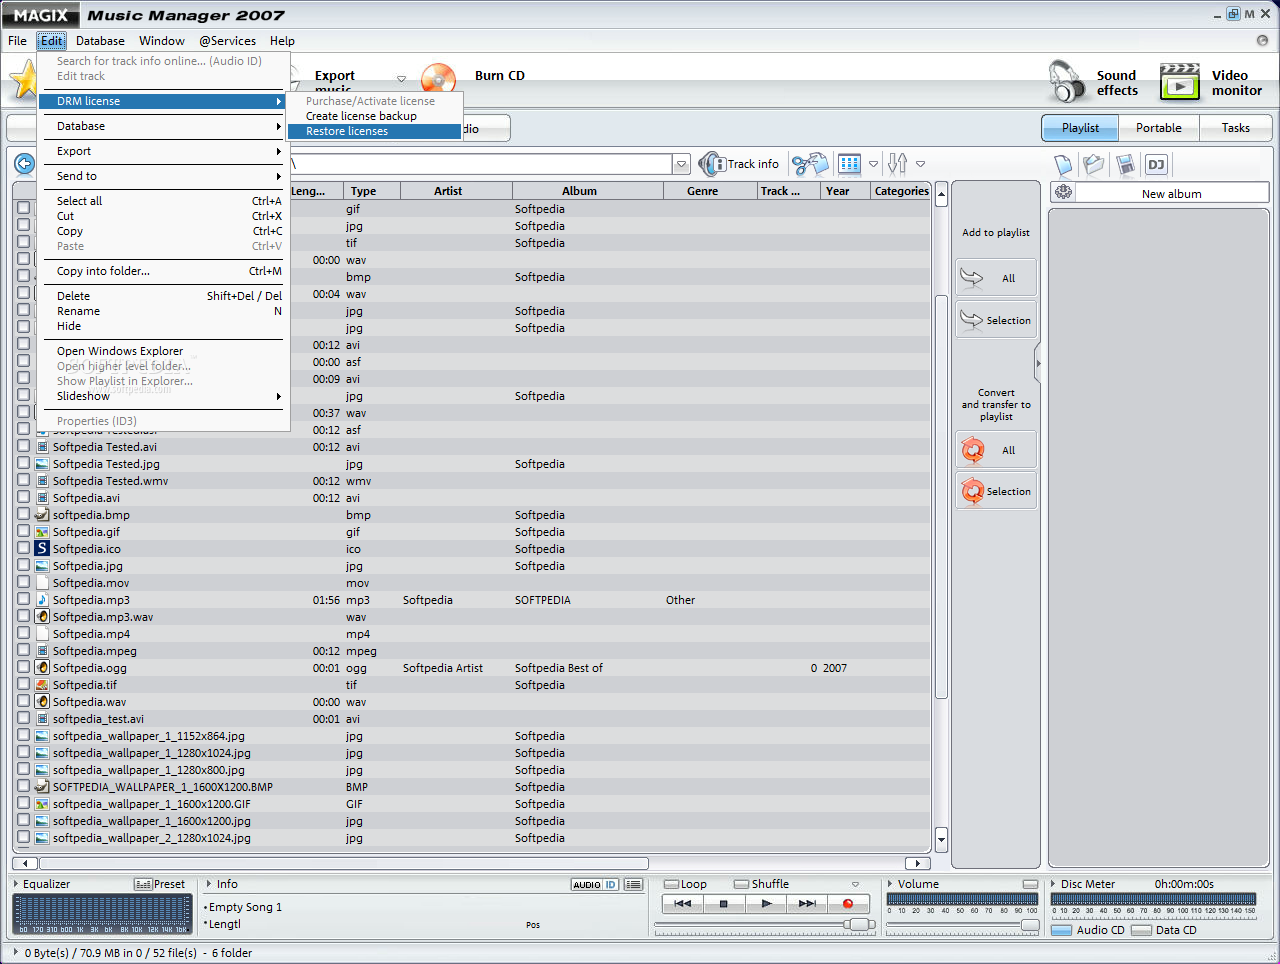Image resolution: width=1280 pixels, height=964 pixels.
Task: Tick checkbox for softpedia_test.avi
Action: [x=23, y=719]
